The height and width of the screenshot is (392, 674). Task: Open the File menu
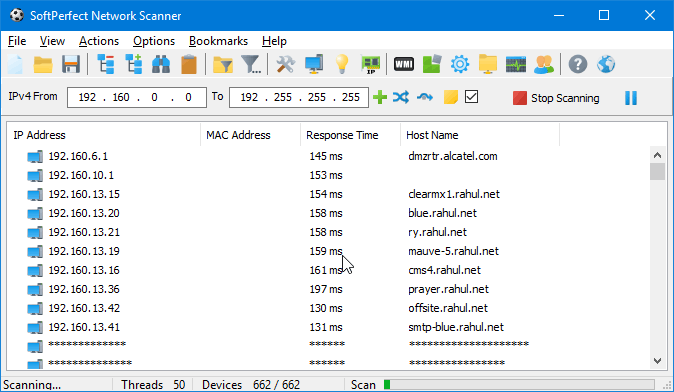[17, 41]
